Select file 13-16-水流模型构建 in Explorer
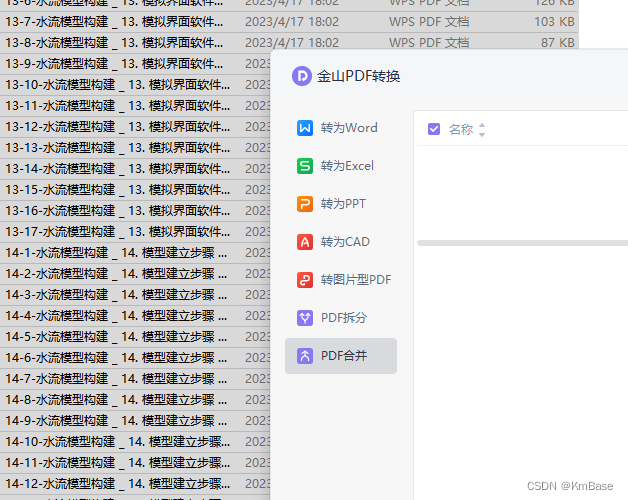This screenshot has width=628, height=500. tap(117, 211)
